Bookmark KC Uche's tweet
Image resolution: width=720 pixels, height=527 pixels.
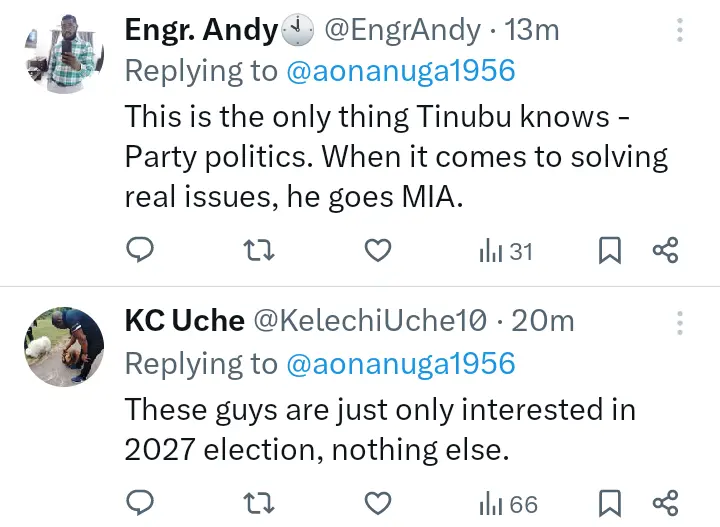click(x=609, y=503)
